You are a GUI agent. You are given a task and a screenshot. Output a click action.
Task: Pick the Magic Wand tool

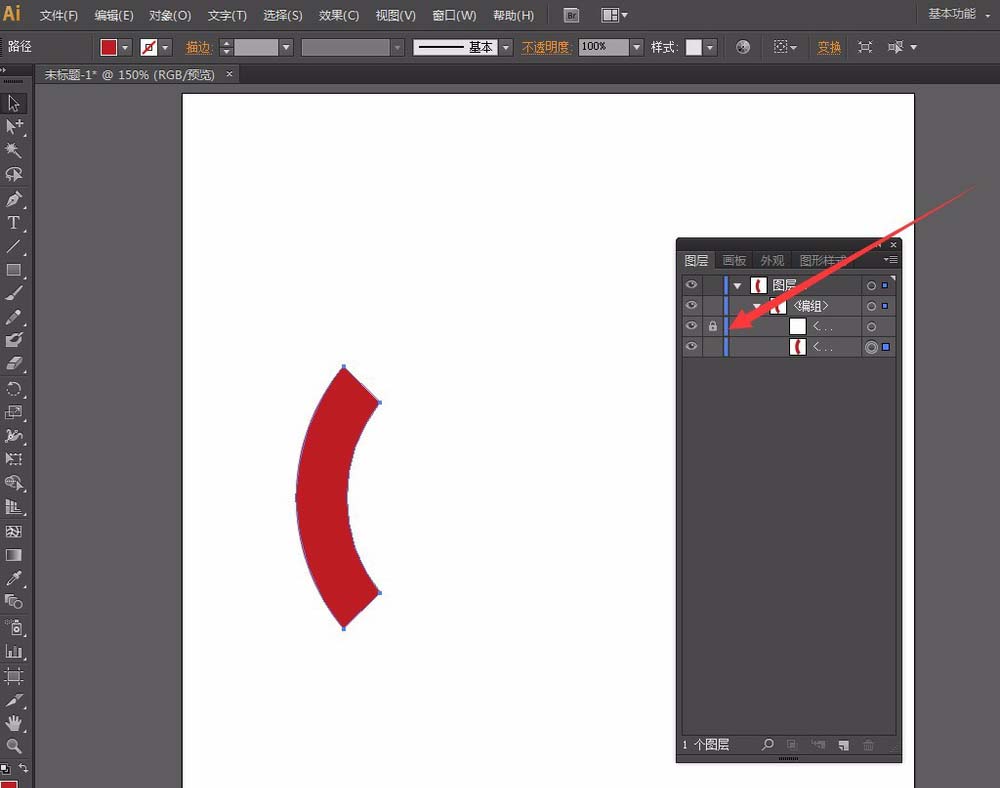coord(14,151)
